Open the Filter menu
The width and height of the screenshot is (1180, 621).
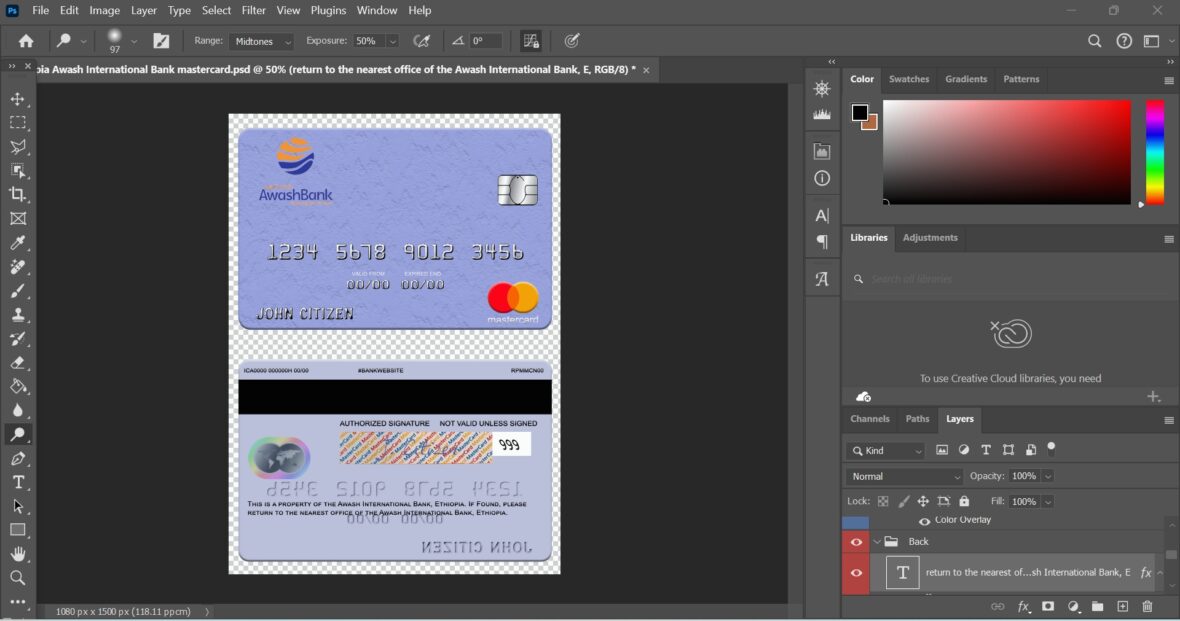pyautogui.click(x=253, y=10)
